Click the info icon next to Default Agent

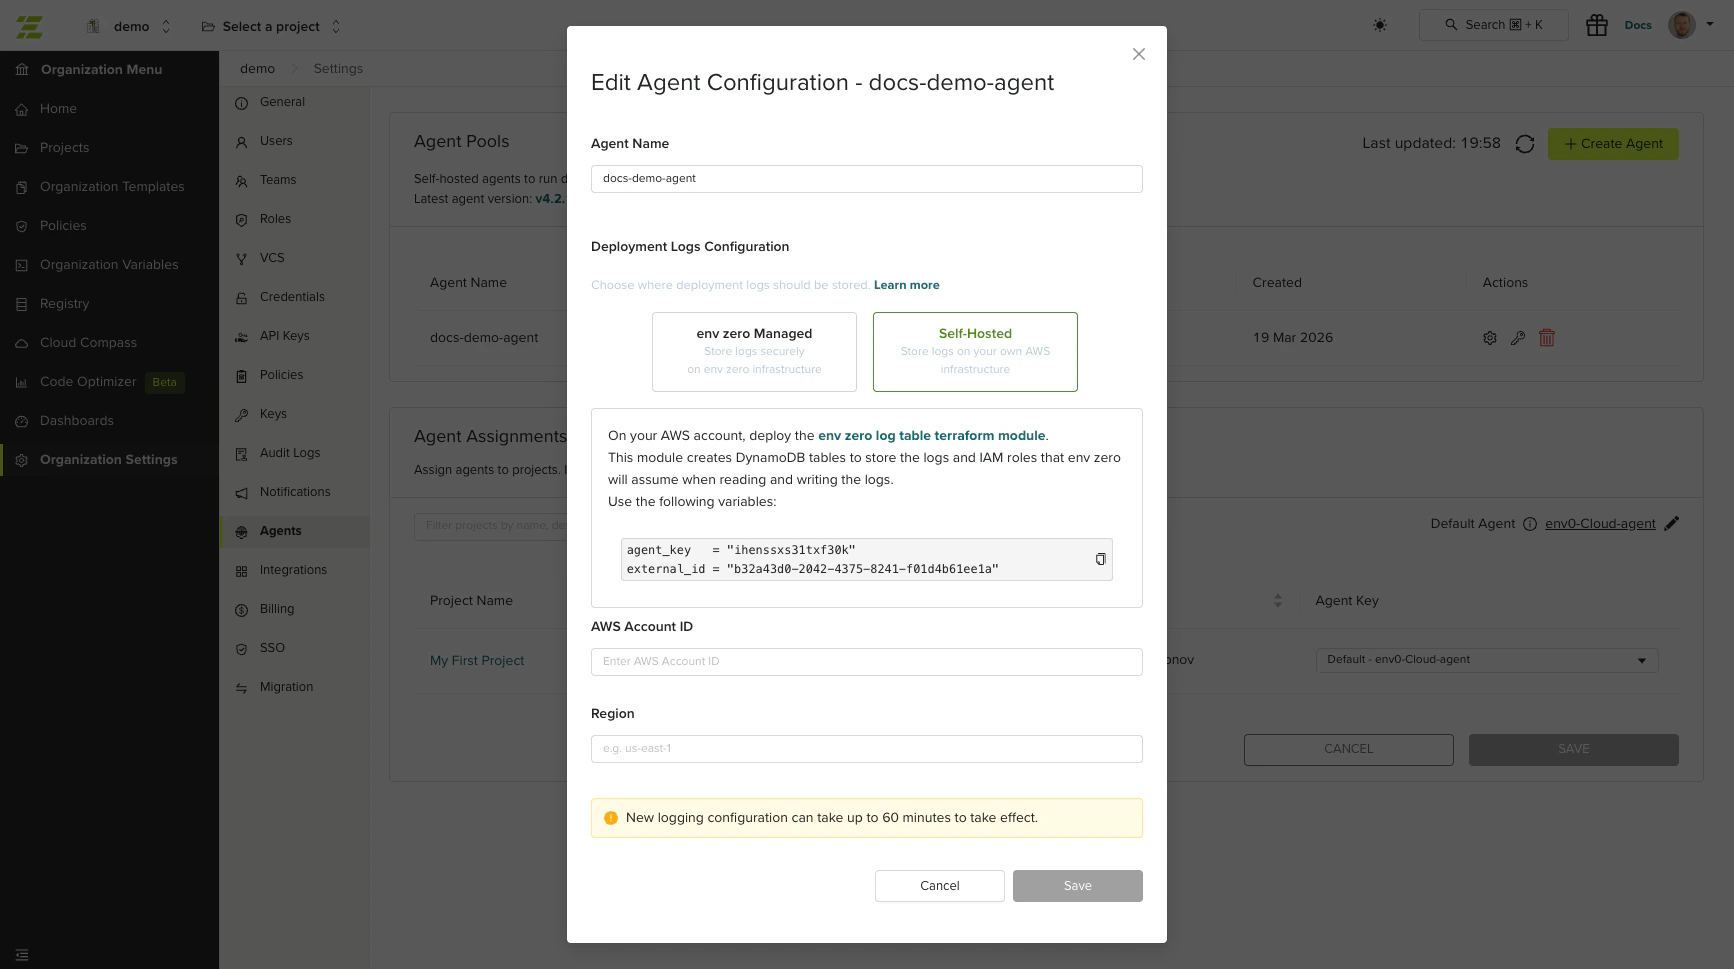click(x=1530, y=523)
